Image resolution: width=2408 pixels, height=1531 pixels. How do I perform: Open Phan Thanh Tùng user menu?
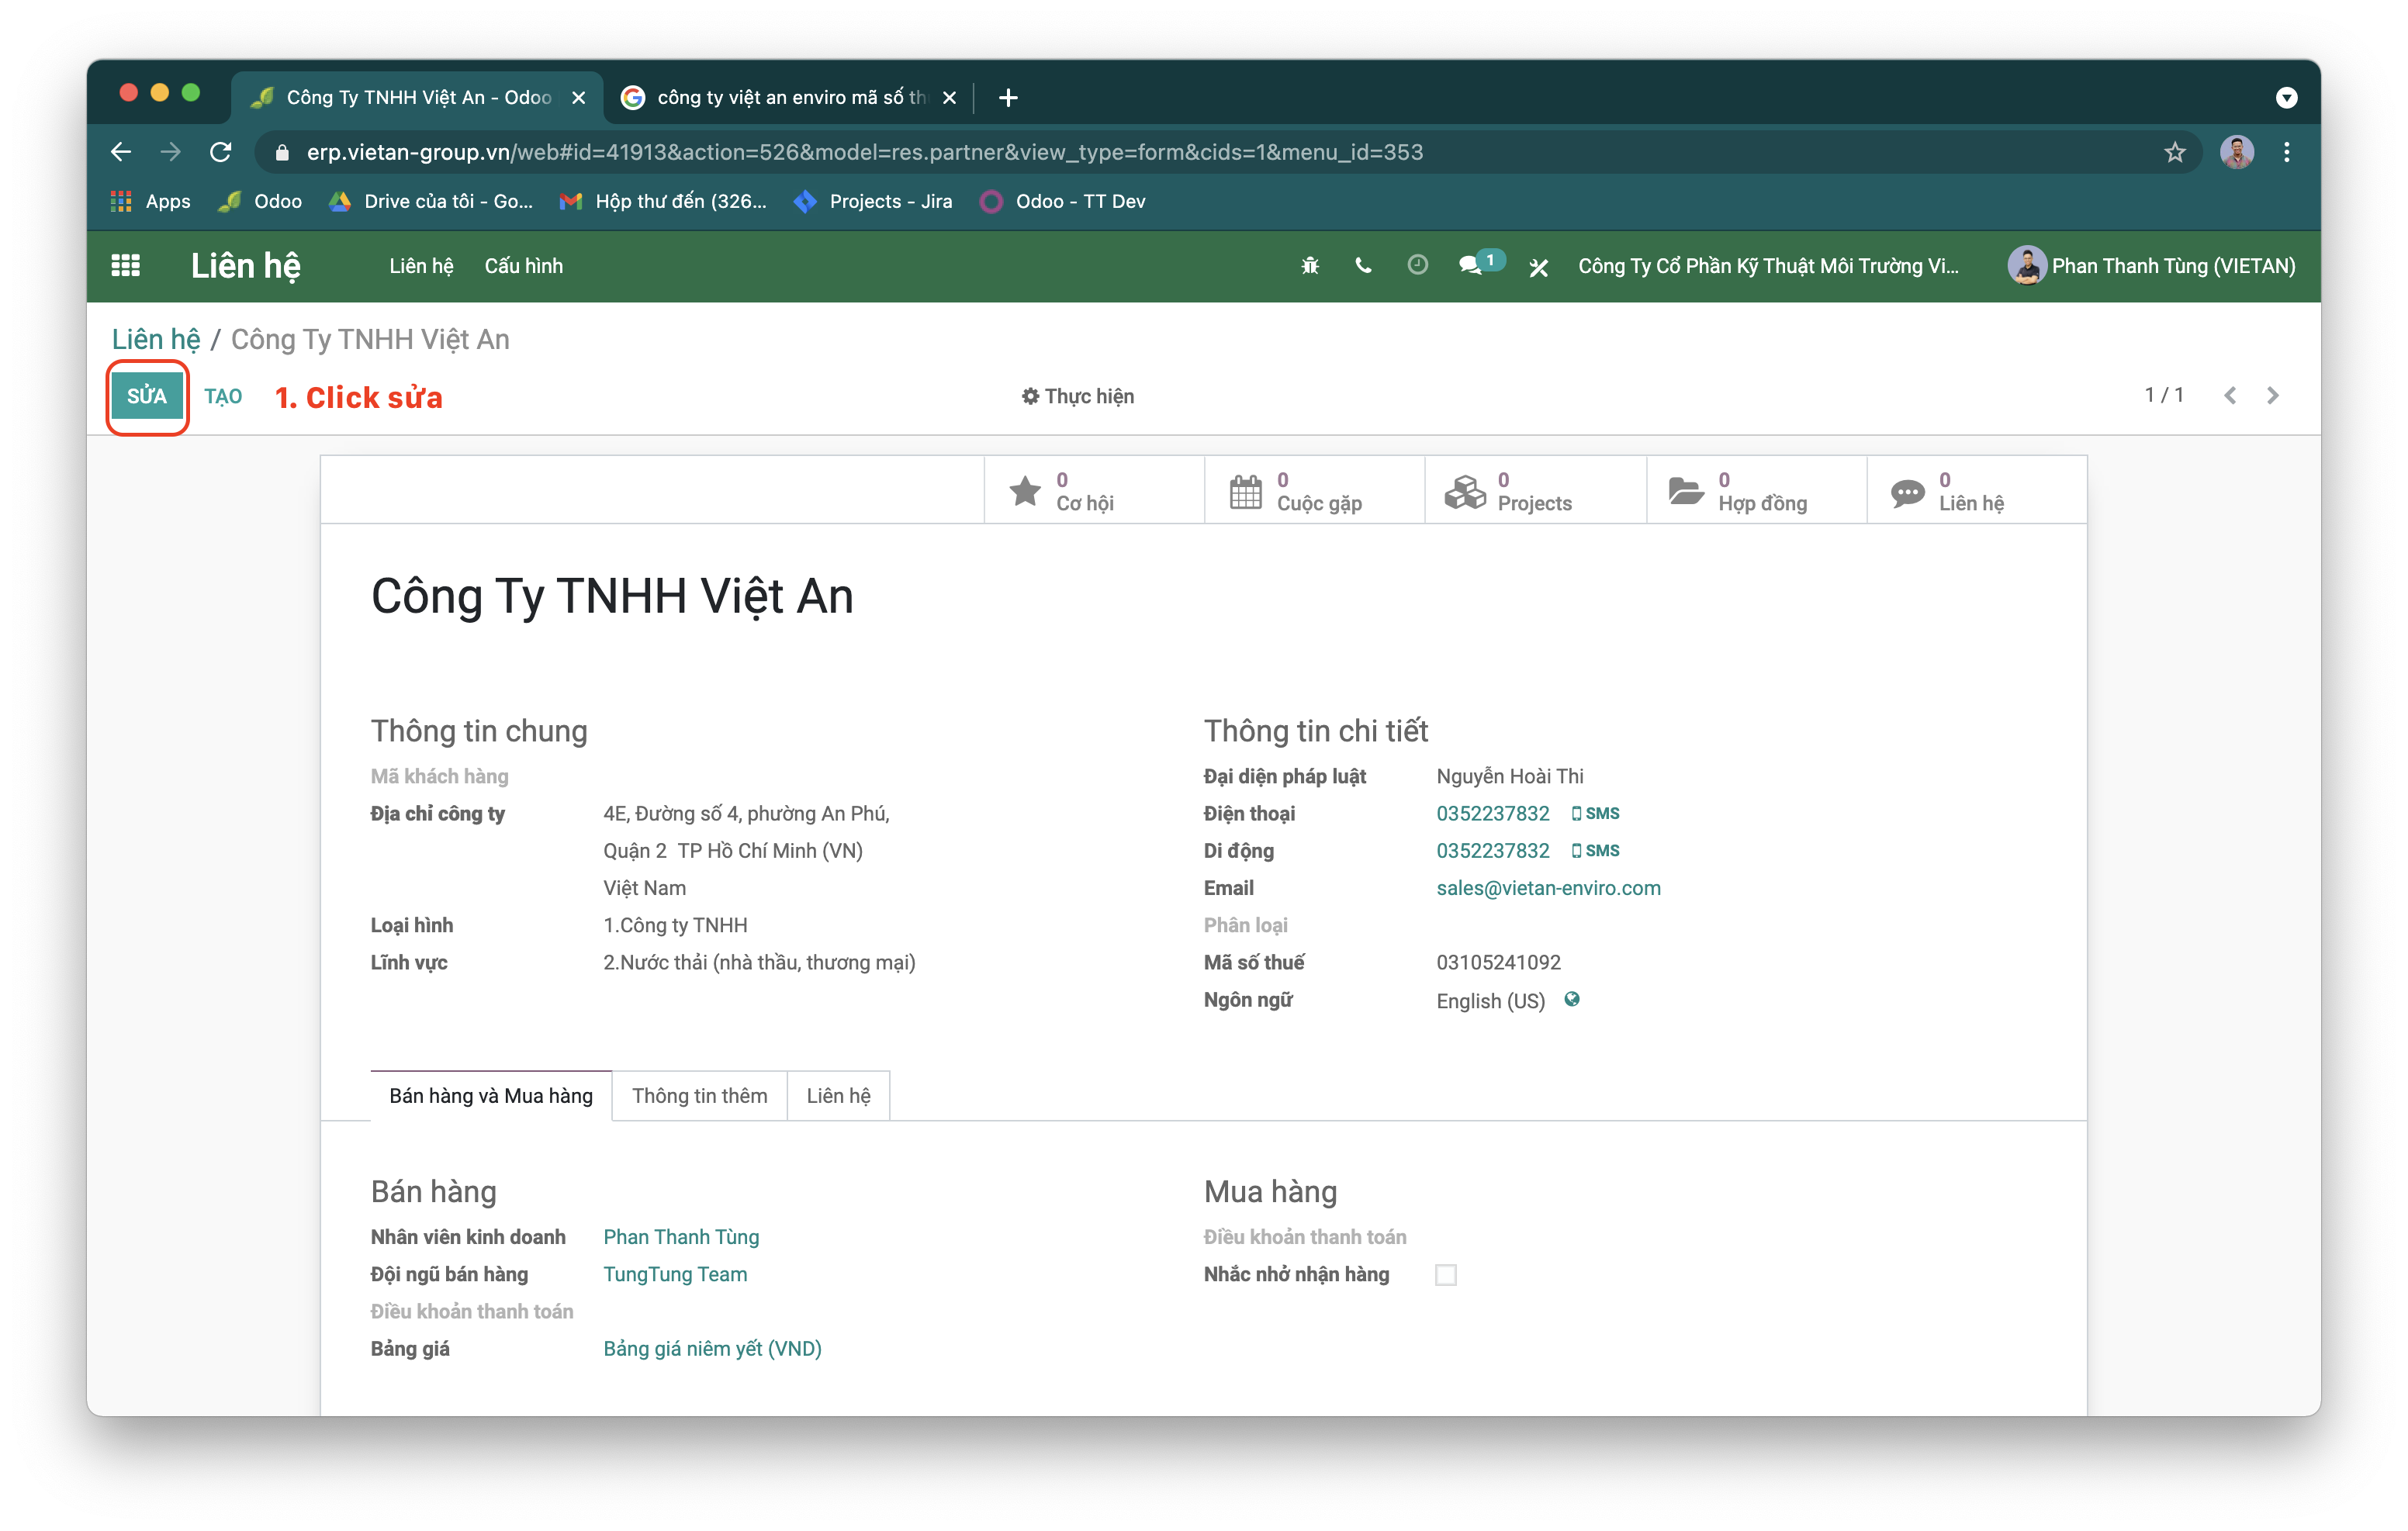pos(2151,266)
